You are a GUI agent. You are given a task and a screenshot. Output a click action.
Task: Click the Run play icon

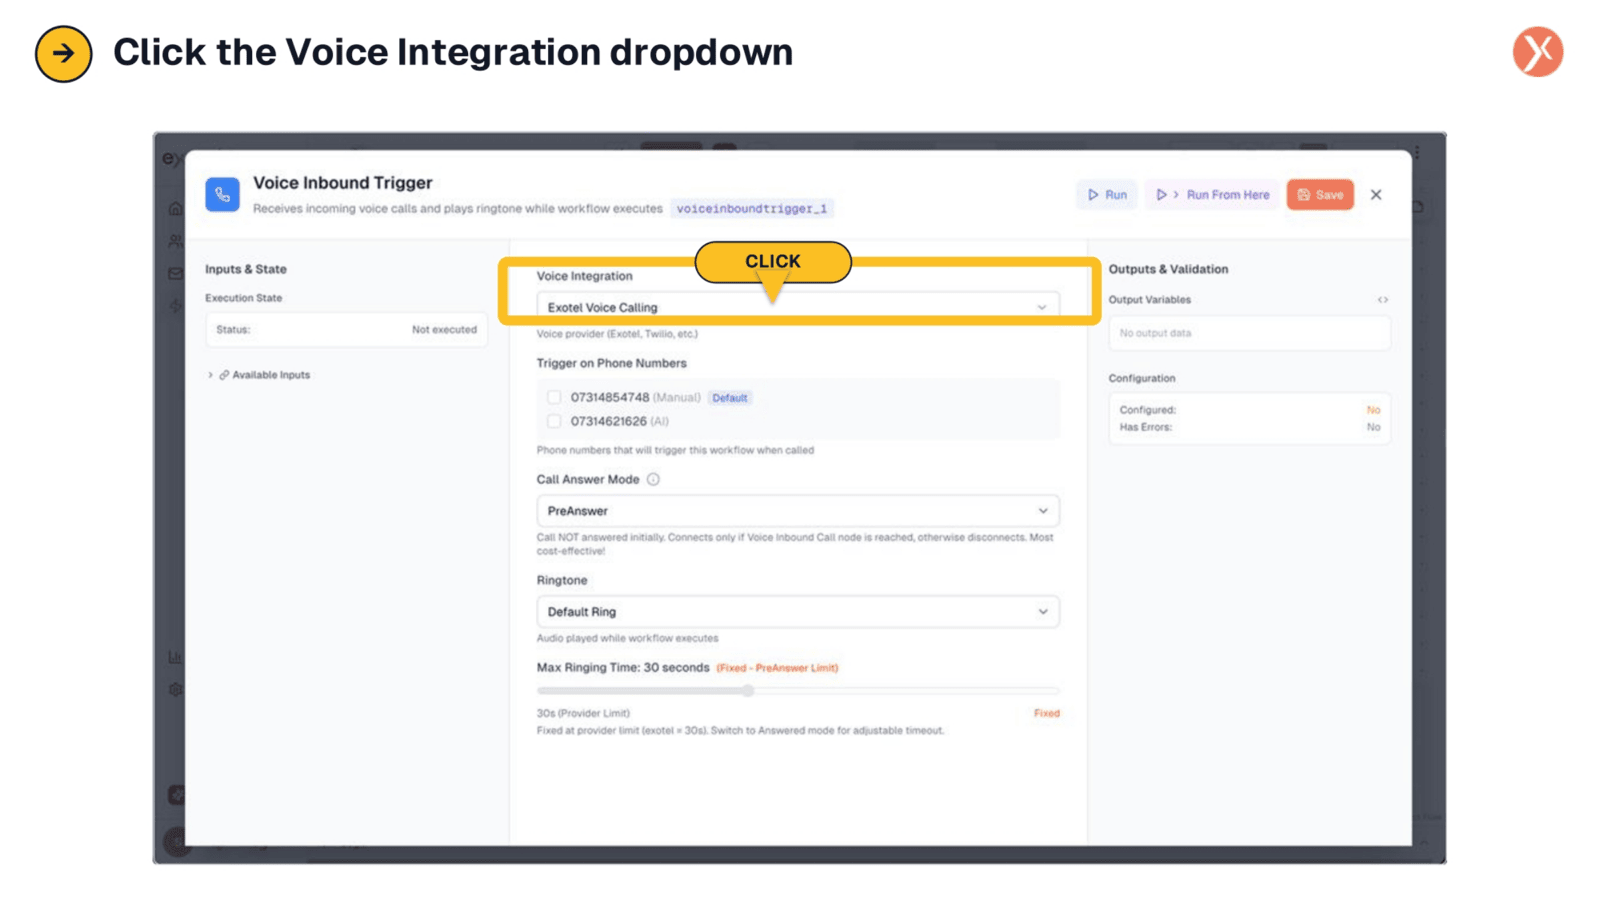[1093, 195]
